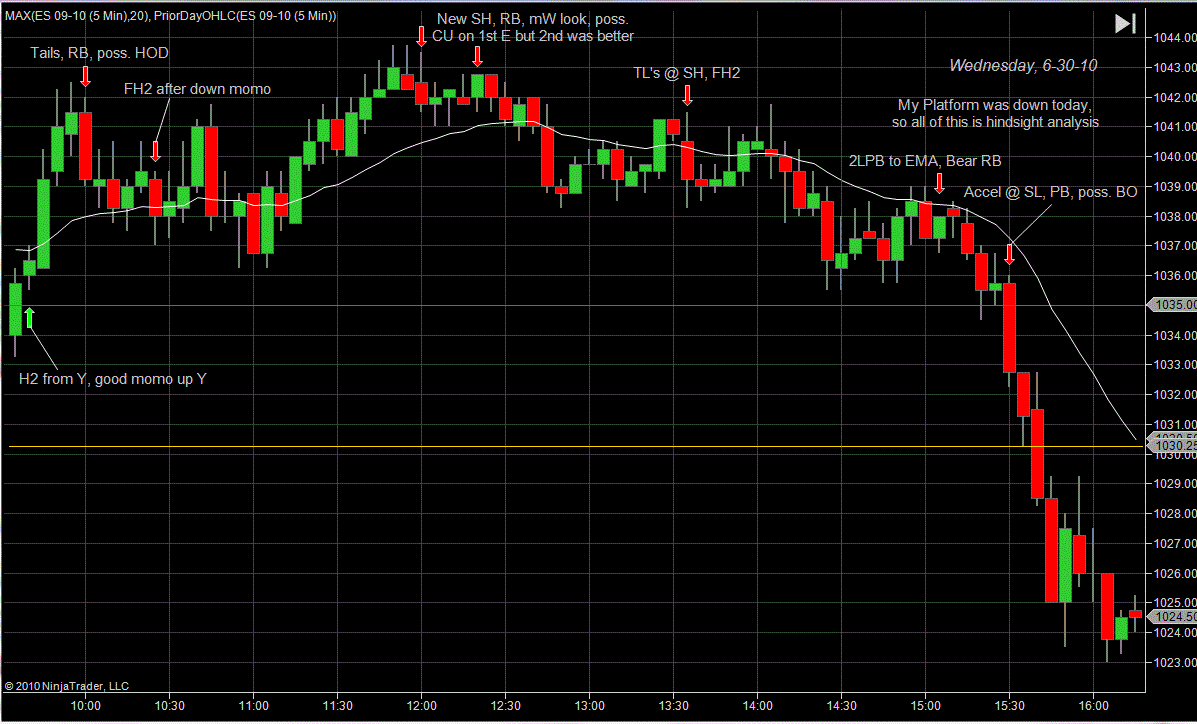
Task: Click the 'Wednesday, 6-30-10' date label
Action: (1022, 65)
